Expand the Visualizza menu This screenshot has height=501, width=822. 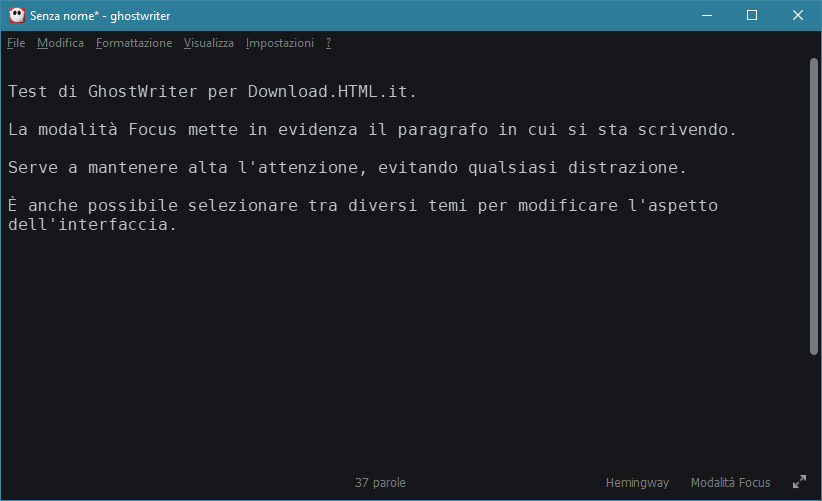pos(208,43)
